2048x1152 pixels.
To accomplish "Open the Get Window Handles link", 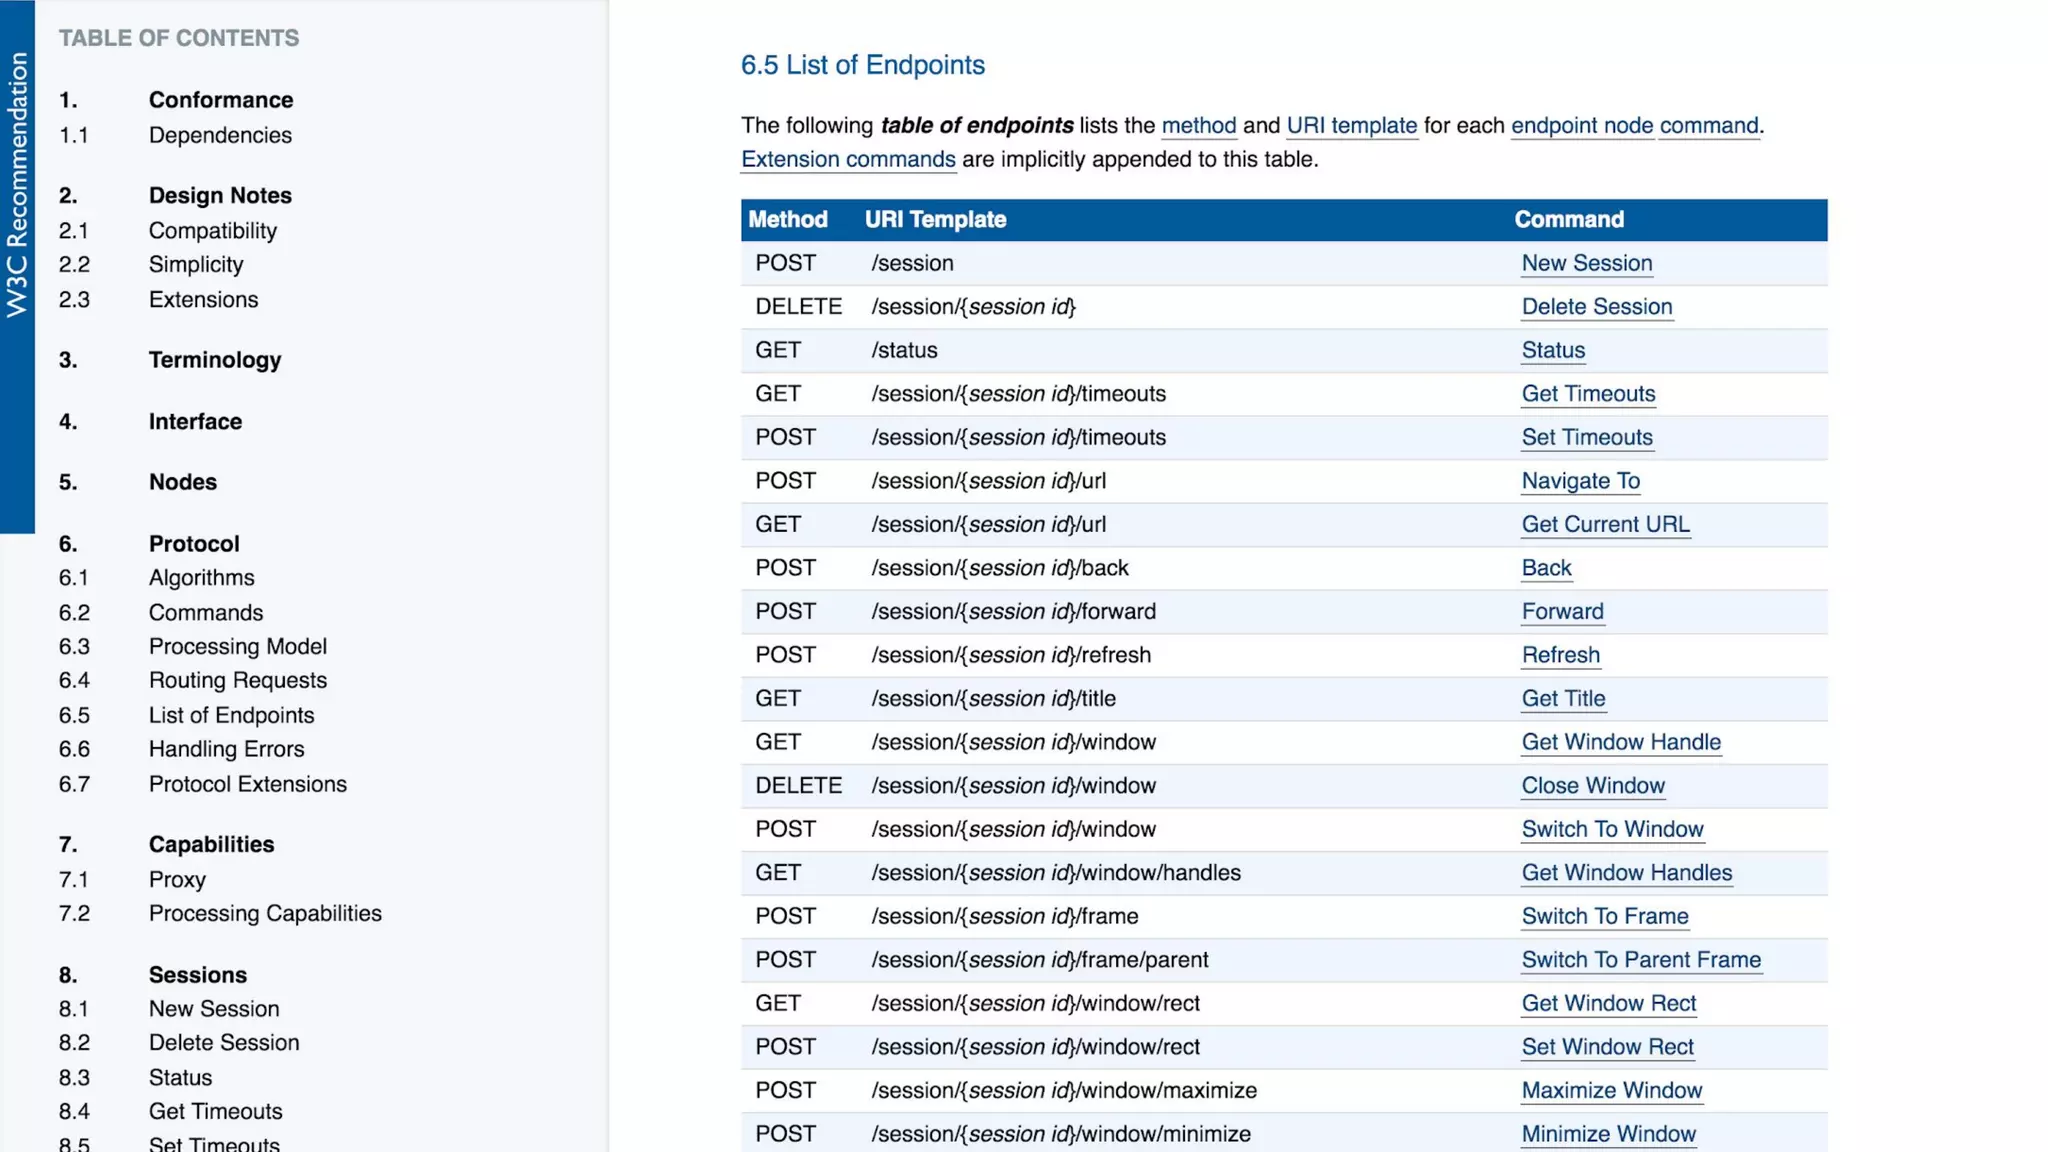I will tap(1626, 873).
